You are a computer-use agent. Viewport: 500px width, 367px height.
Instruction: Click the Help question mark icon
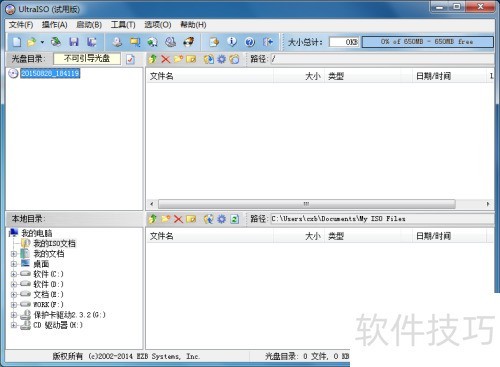[x=250, y=42]
